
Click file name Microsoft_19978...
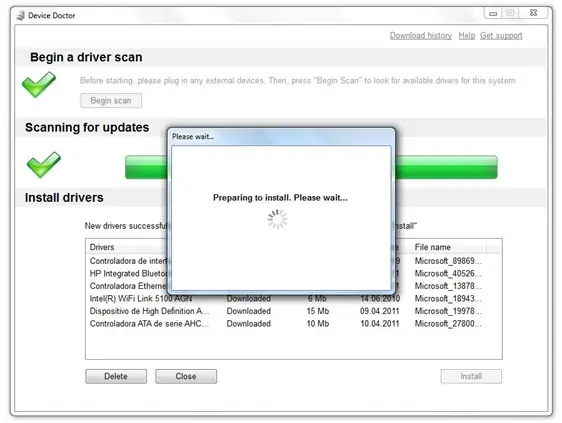pos(448,311)
